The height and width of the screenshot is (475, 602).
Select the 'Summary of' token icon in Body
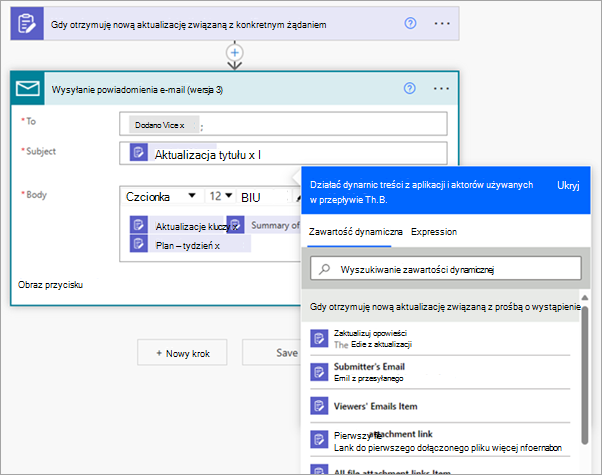(x=235, y=225)
